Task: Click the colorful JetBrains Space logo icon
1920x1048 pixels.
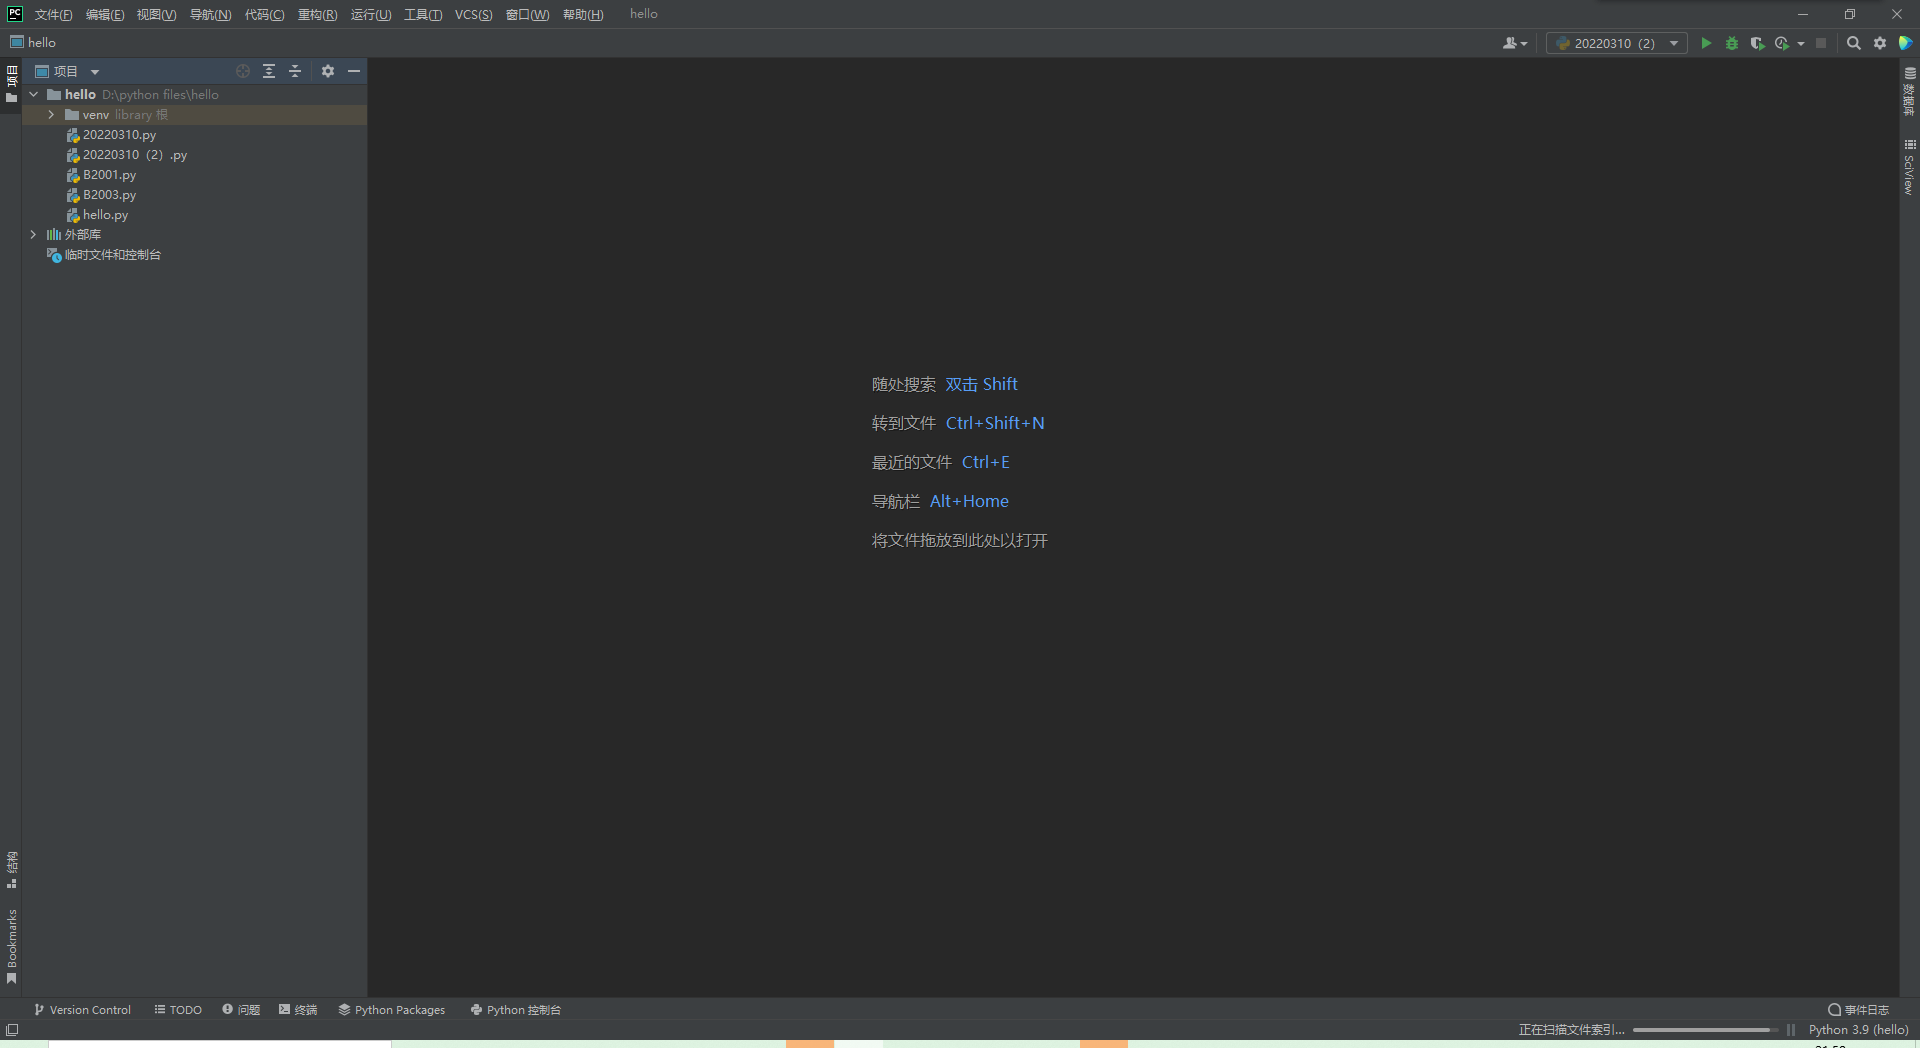Action: click(1905, 43)
